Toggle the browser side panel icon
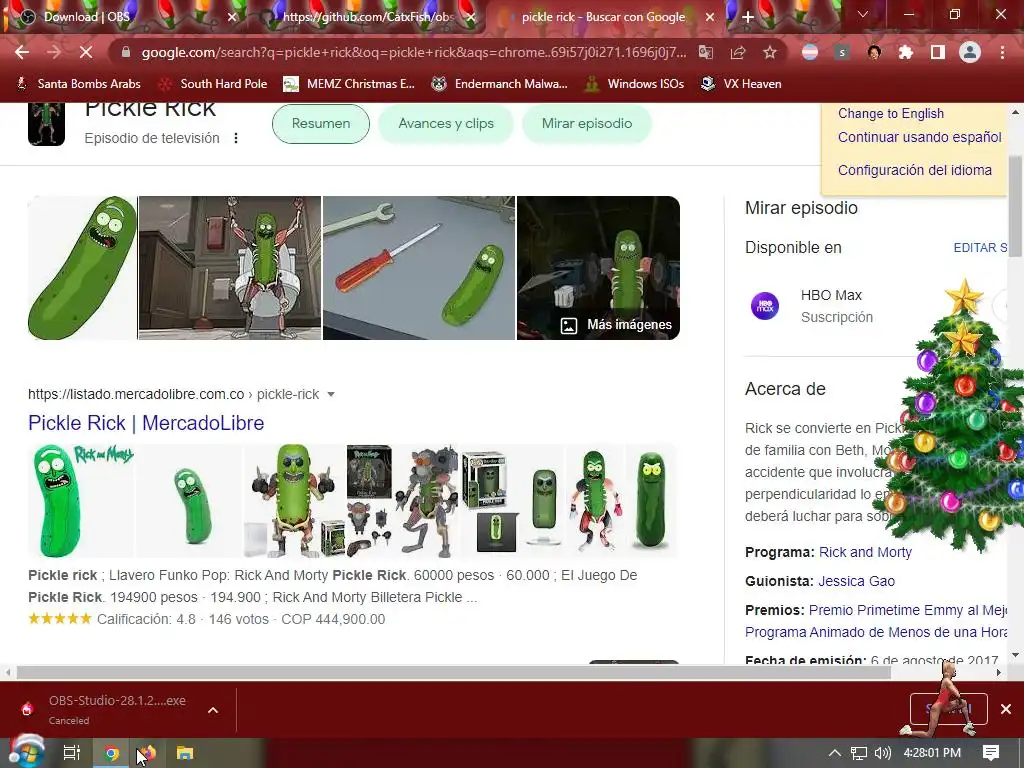This screenshot has width=1024, height=768. [x=938, y=52]
